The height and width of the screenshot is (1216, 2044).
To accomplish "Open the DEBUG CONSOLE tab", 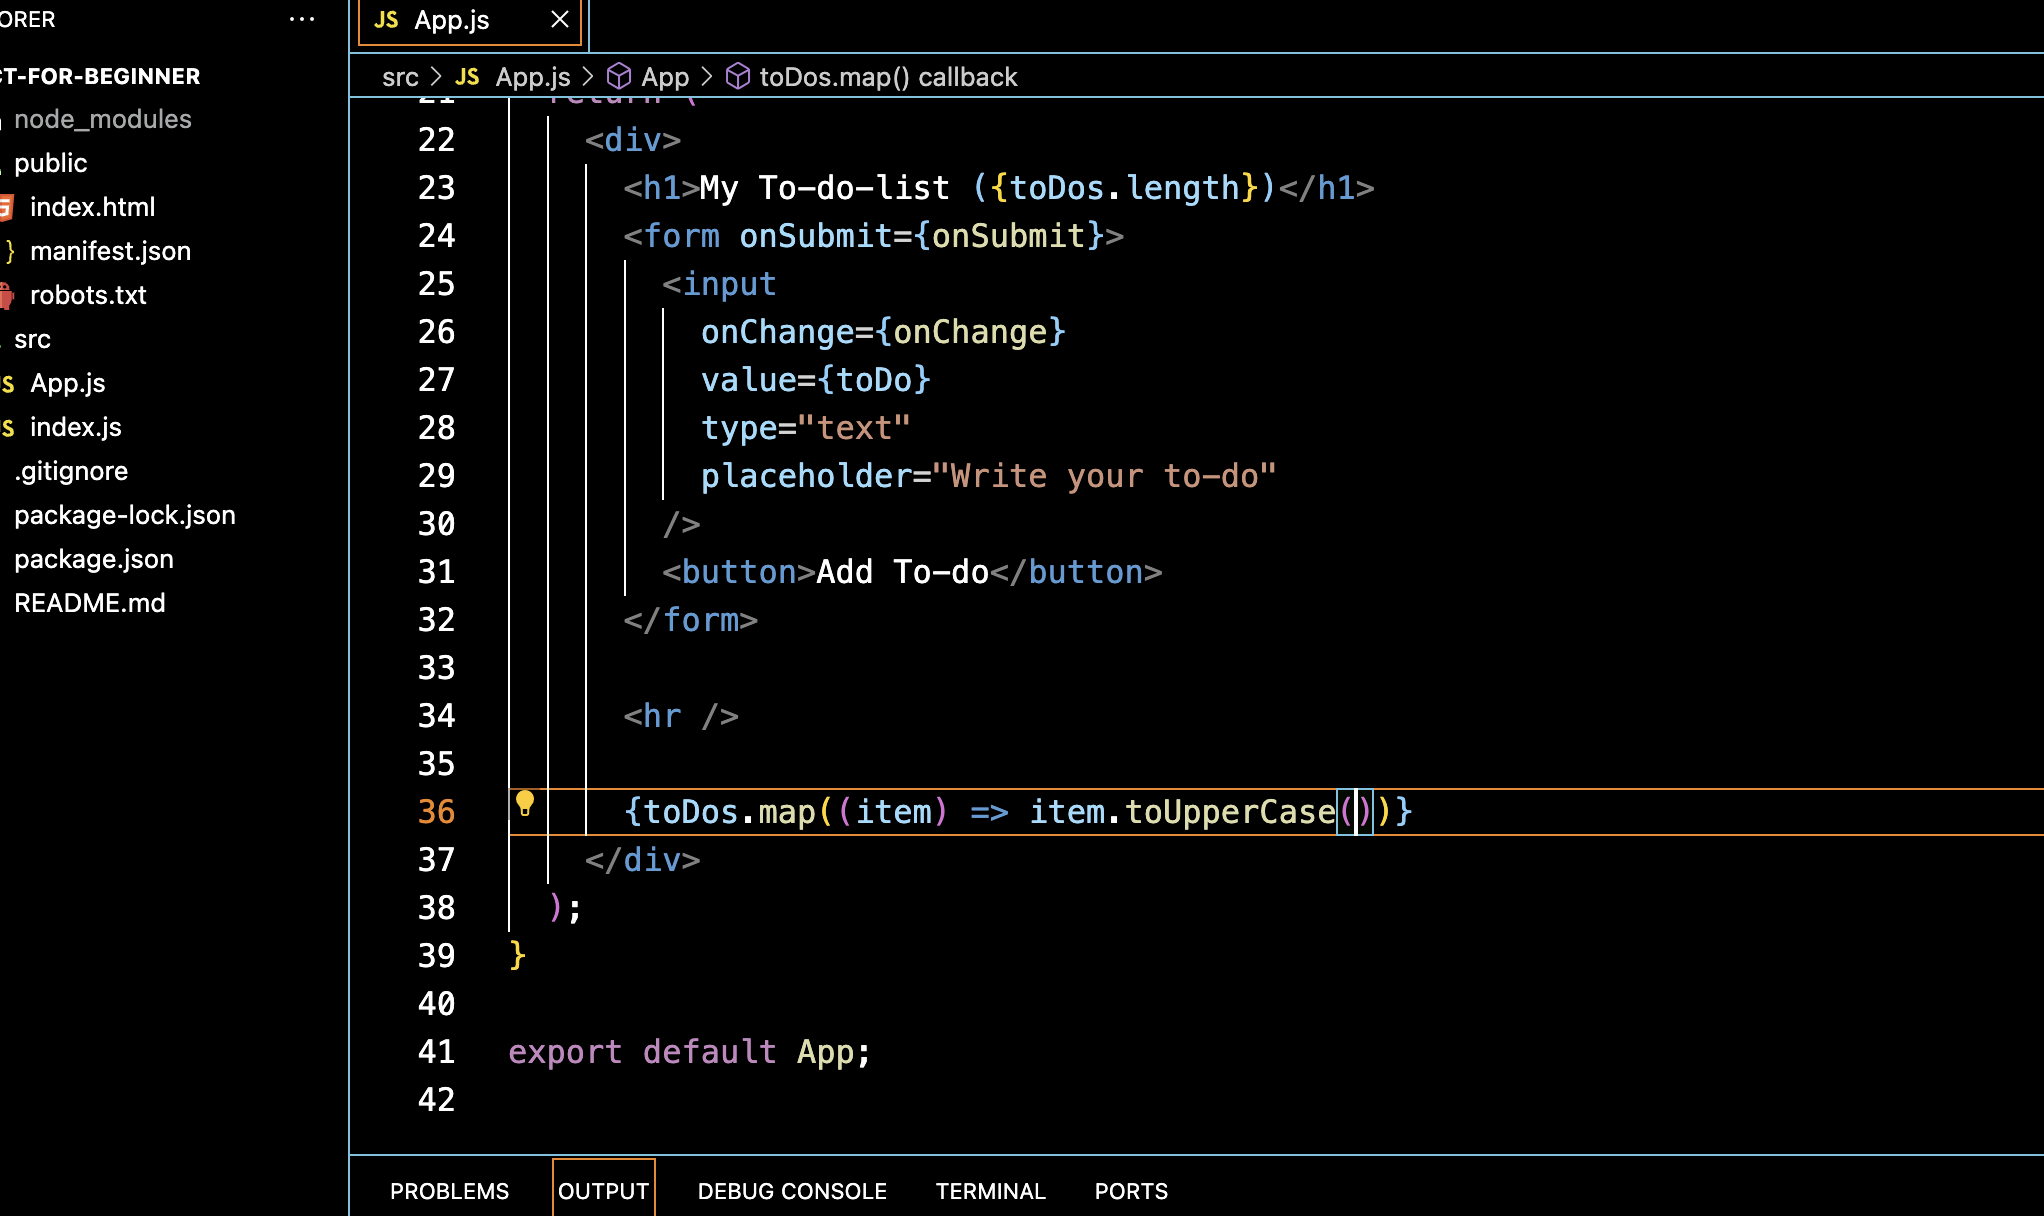I will point(792,1191).
